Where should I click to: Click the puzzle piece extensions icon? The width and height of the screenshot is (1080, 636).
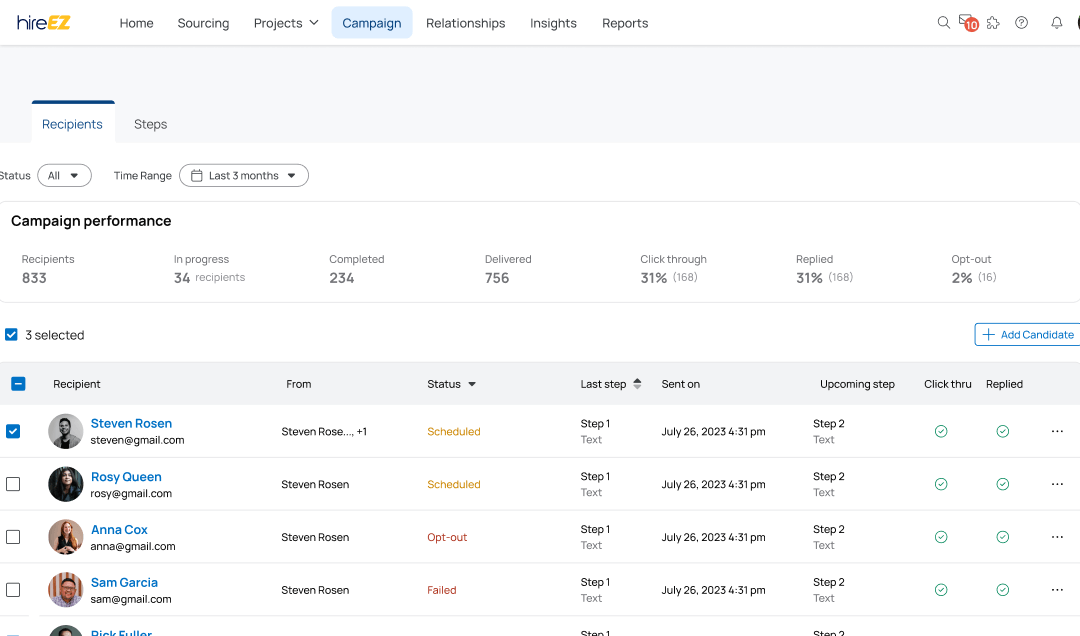point(993,23)
